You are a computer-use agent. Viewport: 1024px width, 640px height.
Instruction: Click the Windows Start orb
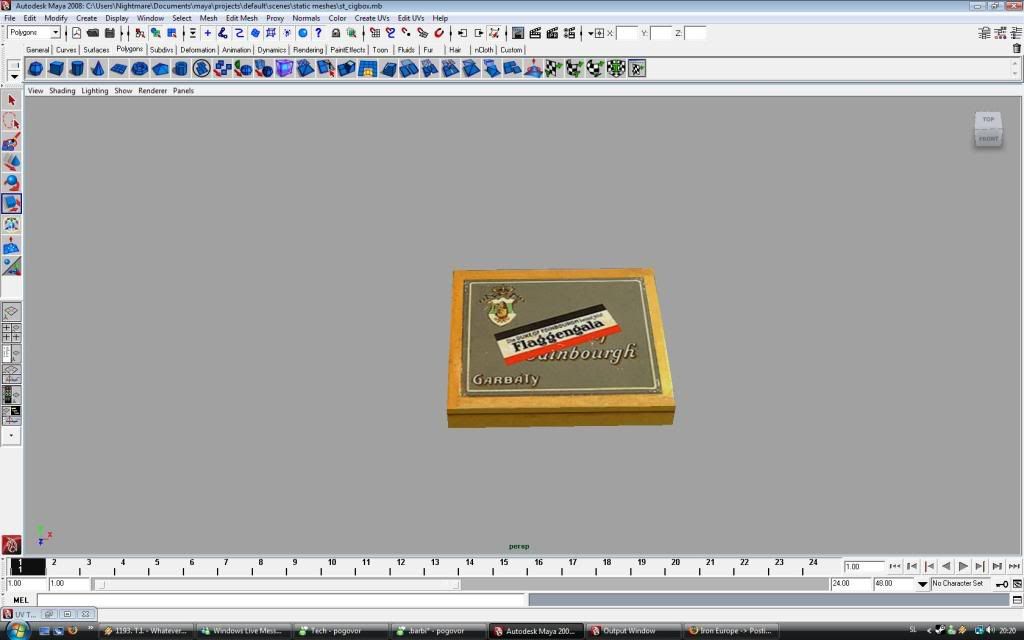(17, 631)
